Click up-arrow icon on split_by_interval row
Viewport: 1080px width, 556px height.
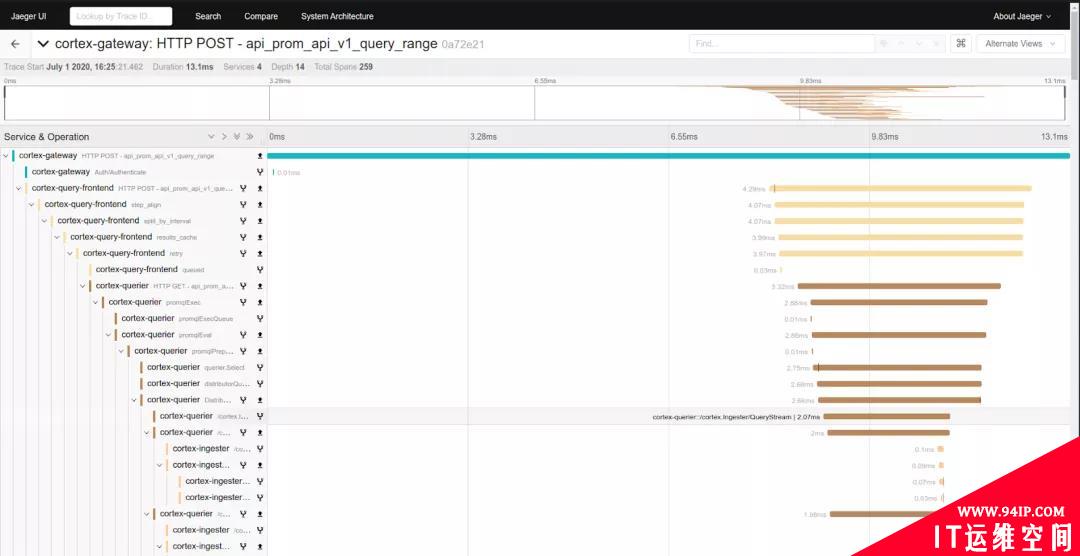pos(260,221)
